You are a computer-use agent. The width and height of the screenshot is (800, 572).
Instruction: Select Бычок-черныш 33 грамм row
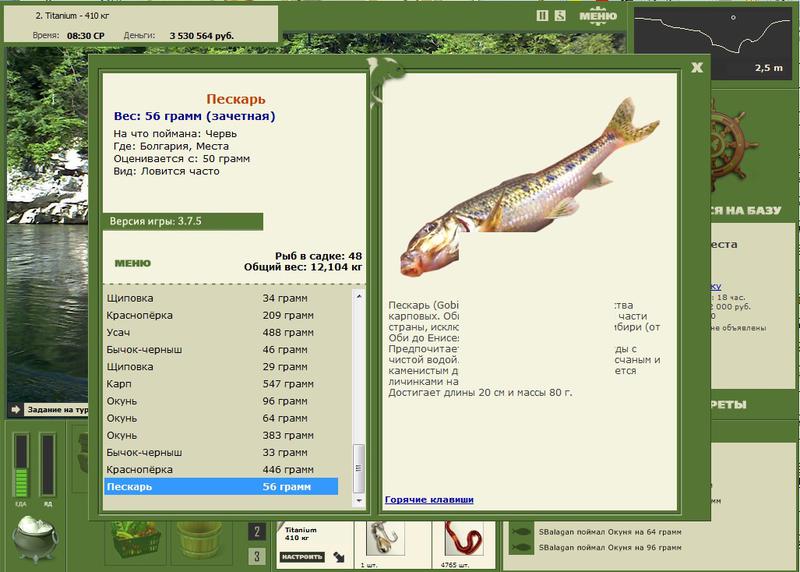[221, 452]
